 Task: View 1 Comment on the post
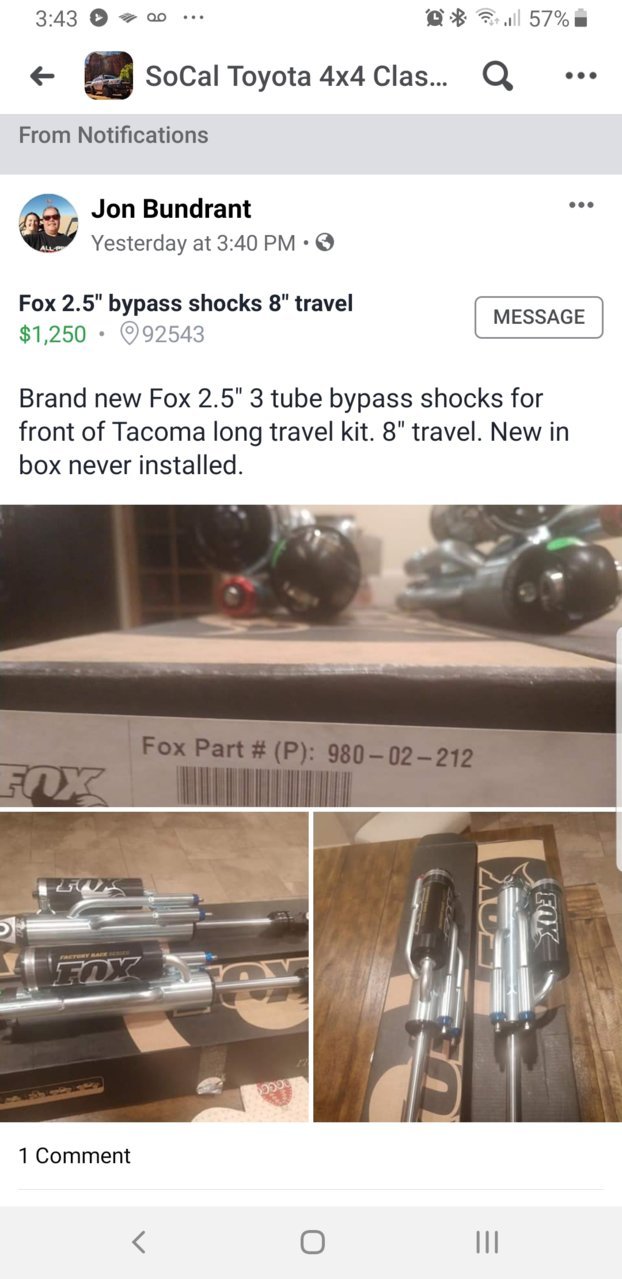coord(75,1155)
